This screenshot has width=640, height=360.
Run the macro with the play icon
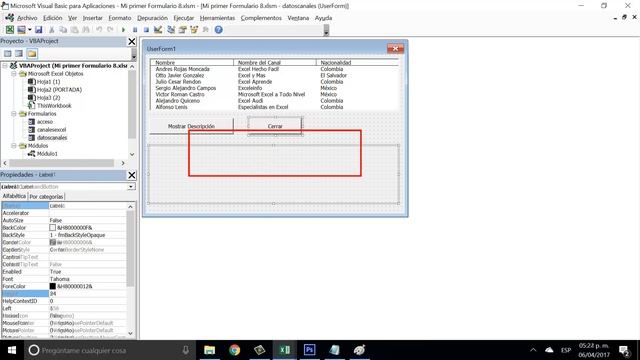tap(123, 29)
